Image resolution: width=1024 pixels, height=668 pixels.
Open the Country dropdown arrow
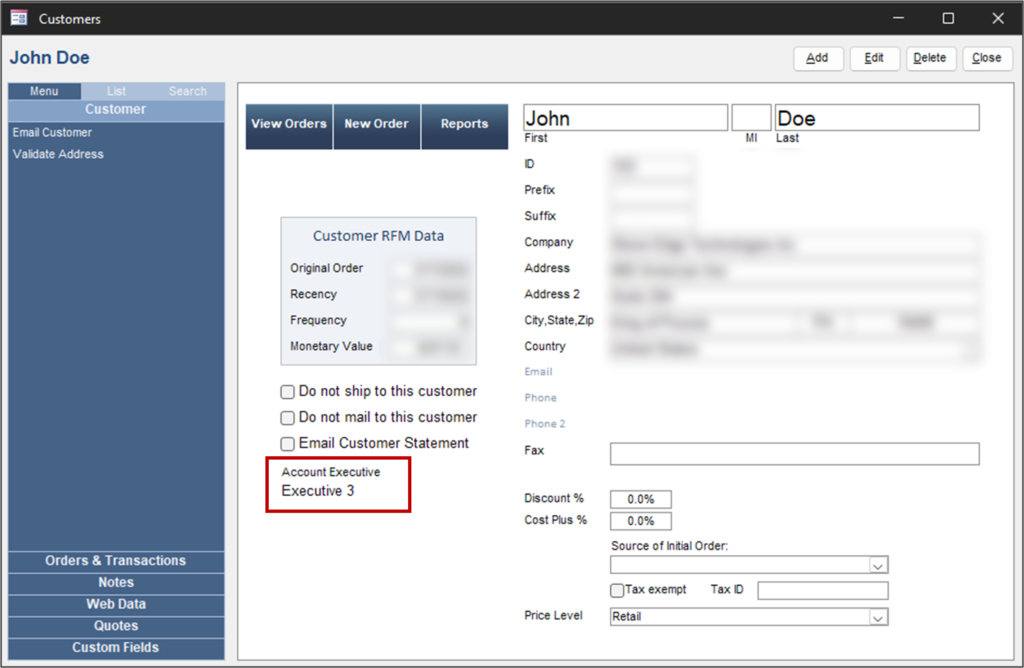[969, 350]
